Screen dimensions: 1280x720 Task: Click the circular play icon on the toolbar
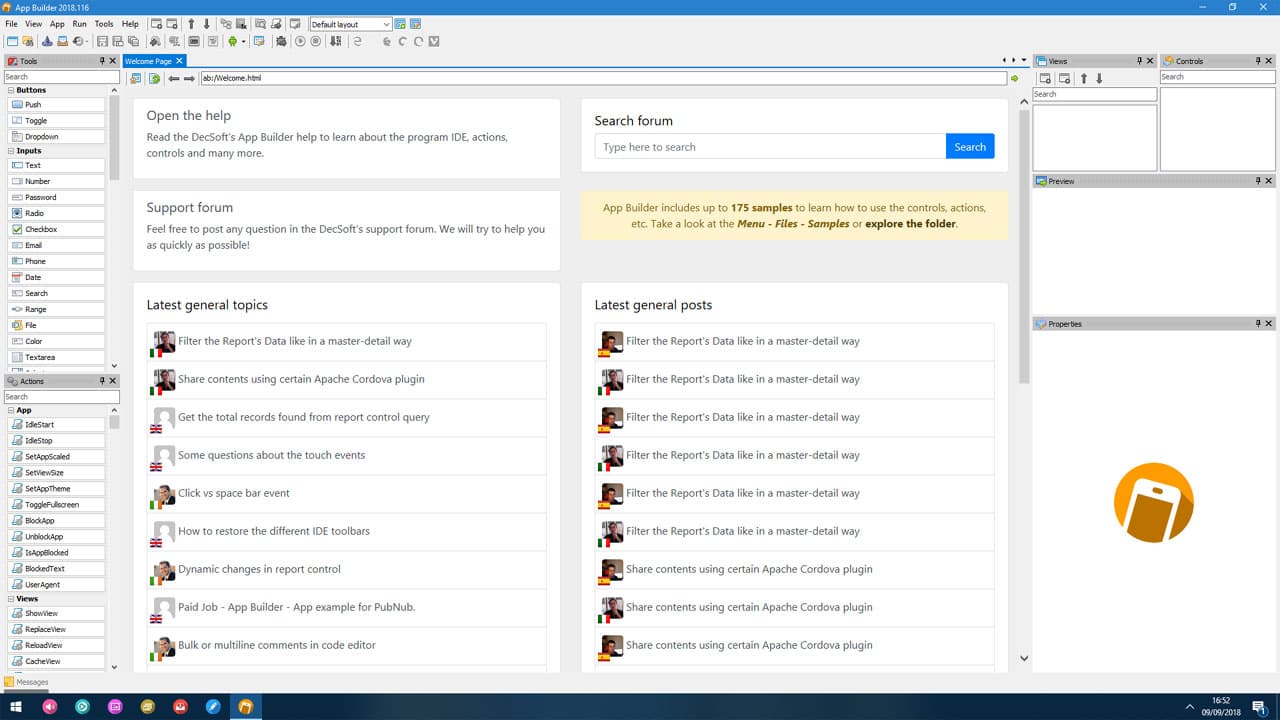pos(299,41)
